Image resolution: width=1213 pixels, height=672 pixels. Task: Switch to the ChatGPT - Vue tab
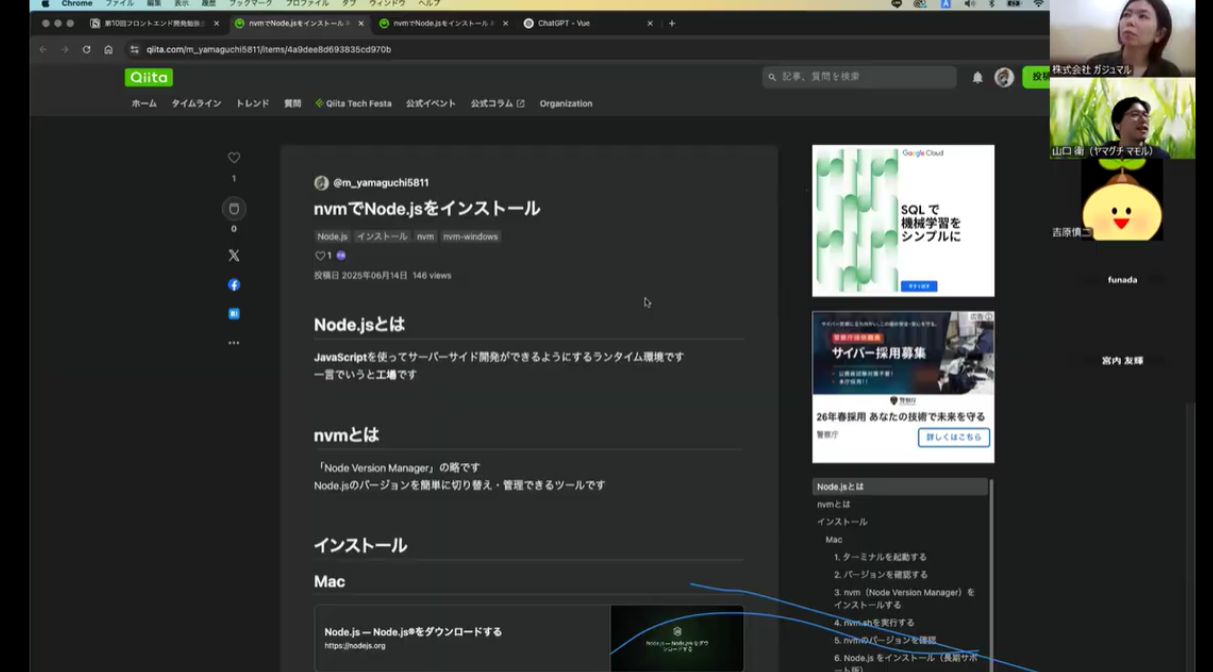(586, 23)
